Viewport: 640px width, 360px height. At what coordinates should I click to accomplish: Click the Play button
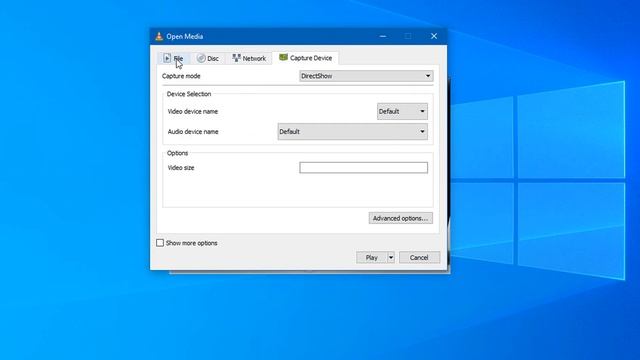coord(371,258)
